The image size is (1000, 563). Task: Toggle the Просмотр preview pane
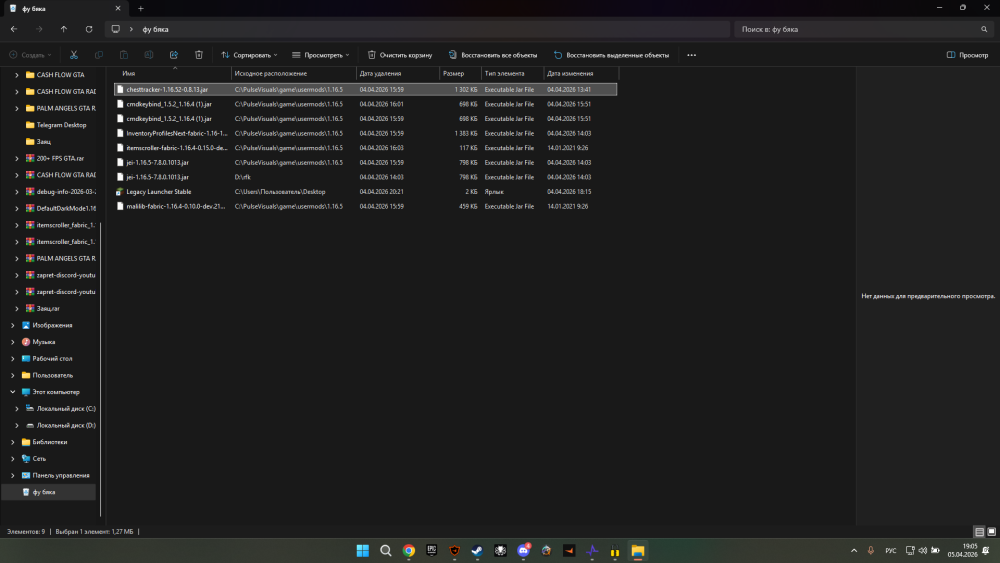(x=967, y=55)
